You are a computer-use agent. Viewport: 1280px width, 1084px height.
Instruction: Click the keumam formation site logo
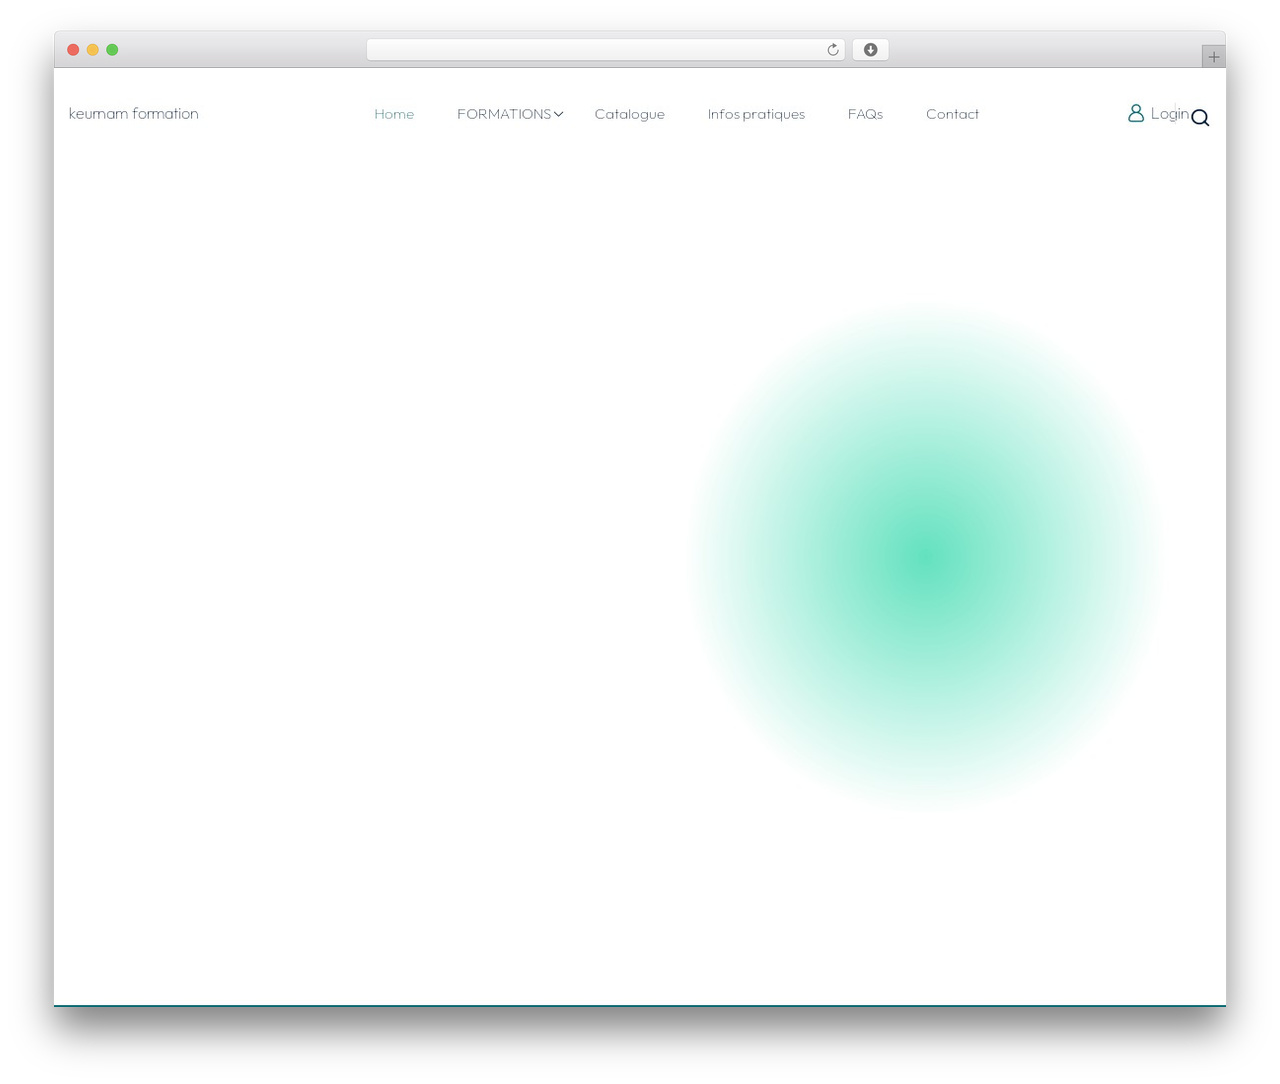click(x=134, y=114)
